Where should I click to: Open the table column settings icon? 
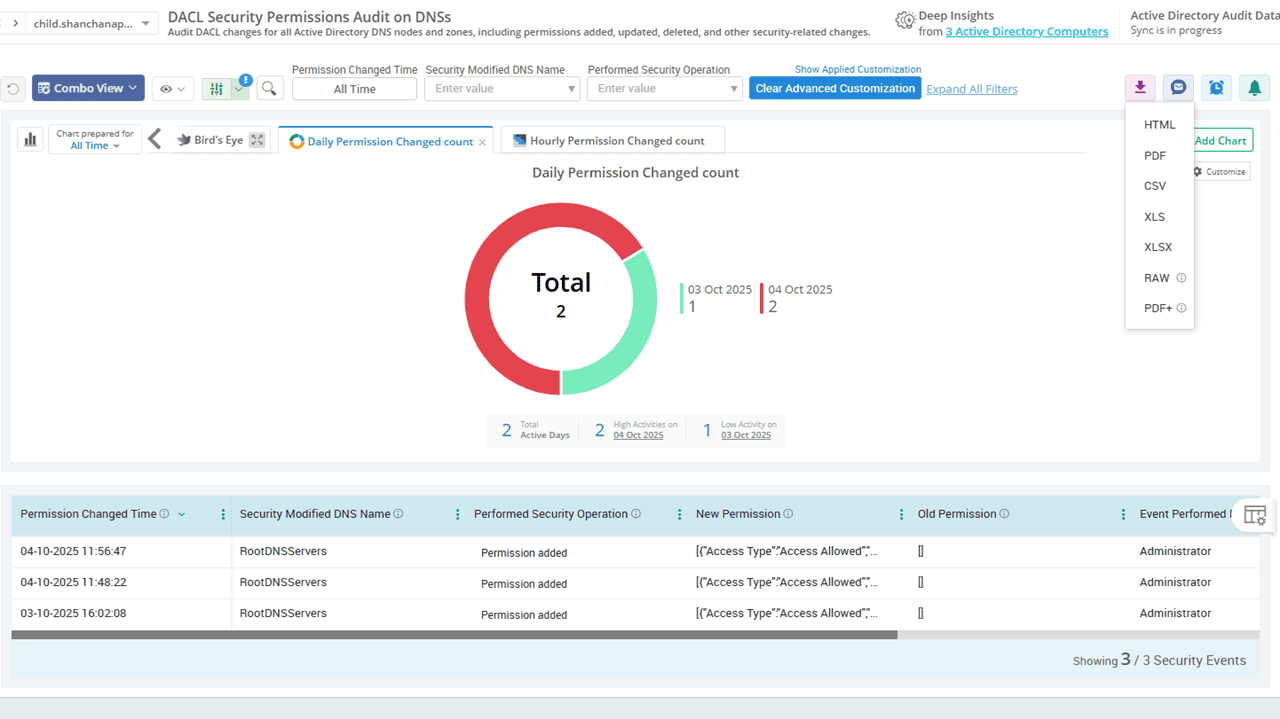(1254, 514)
